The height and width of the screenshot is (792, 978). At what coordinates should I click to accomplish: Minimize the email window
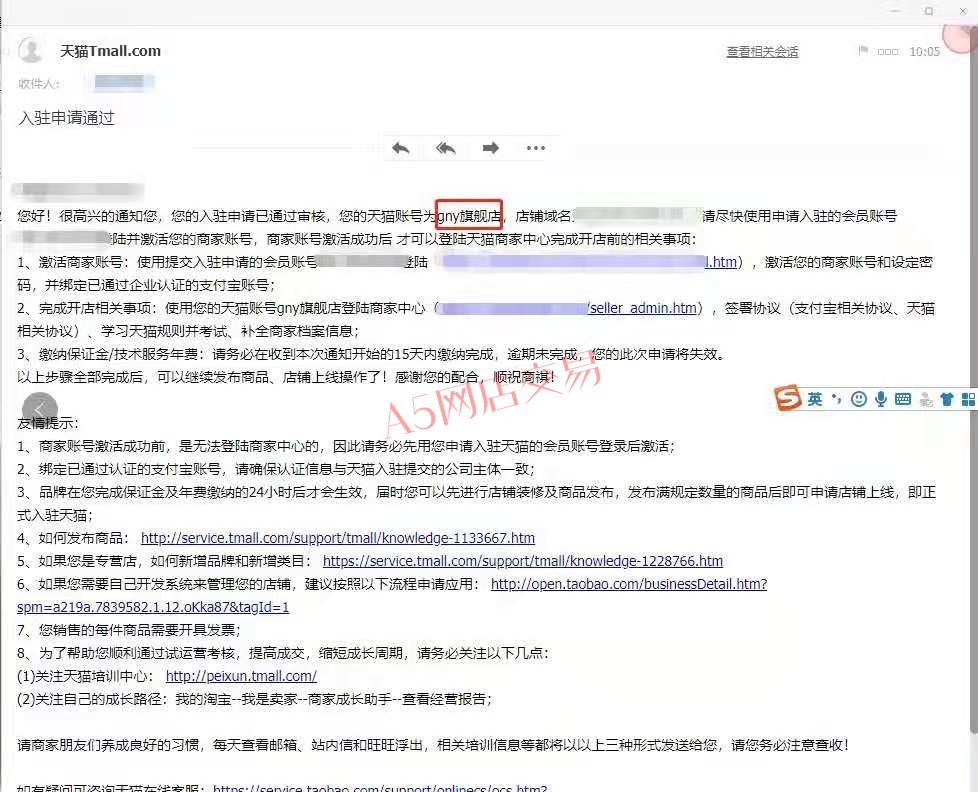(x=896, y=11)
